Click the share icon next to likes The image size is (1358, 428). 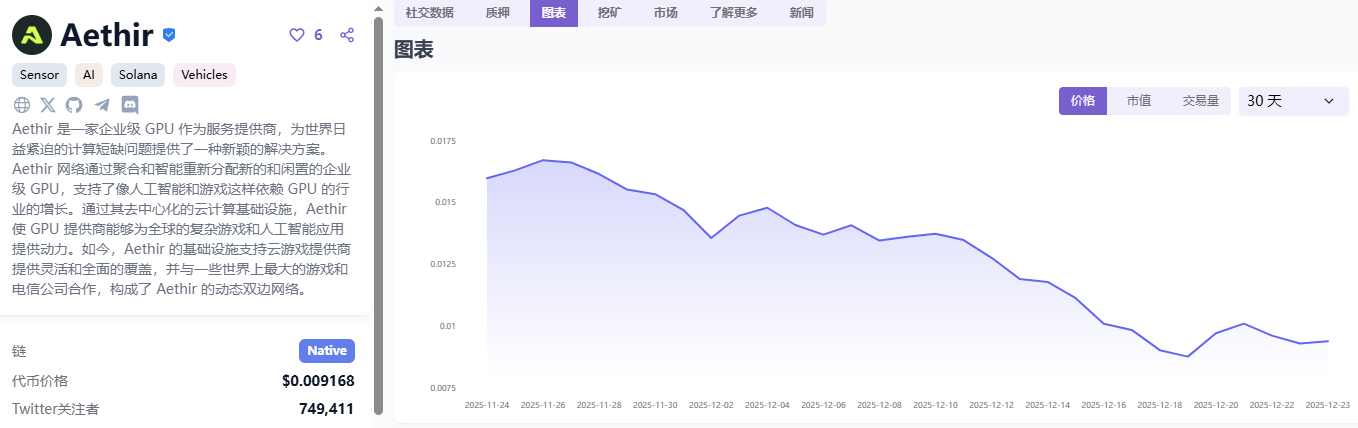coord(347,35)
